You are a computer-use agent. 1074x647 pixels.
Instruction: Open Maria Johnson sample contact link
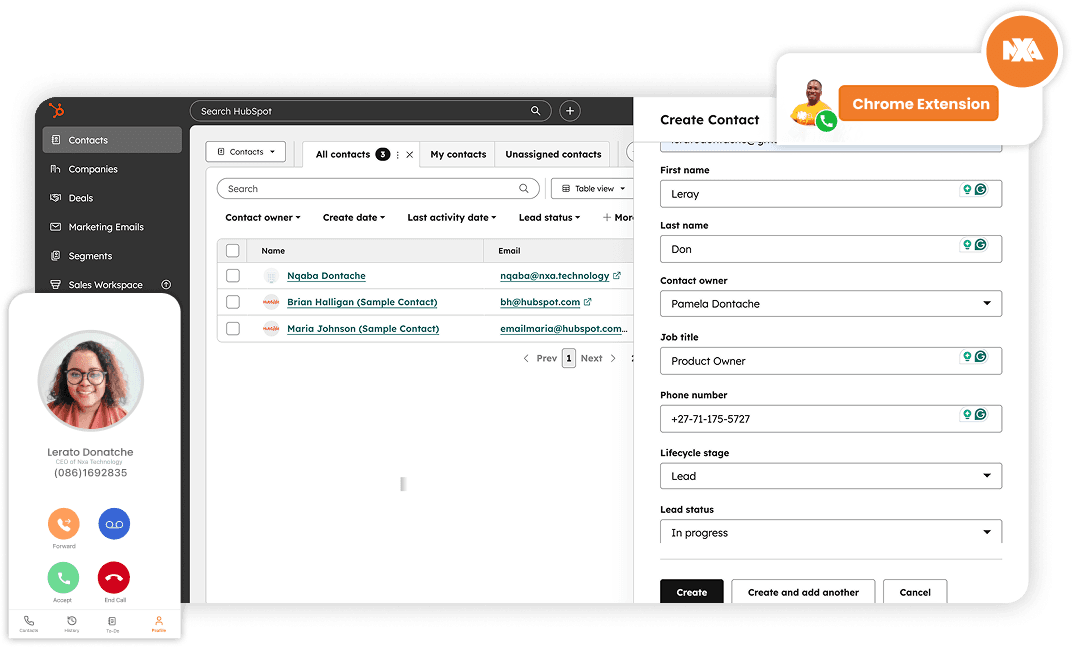363,329
